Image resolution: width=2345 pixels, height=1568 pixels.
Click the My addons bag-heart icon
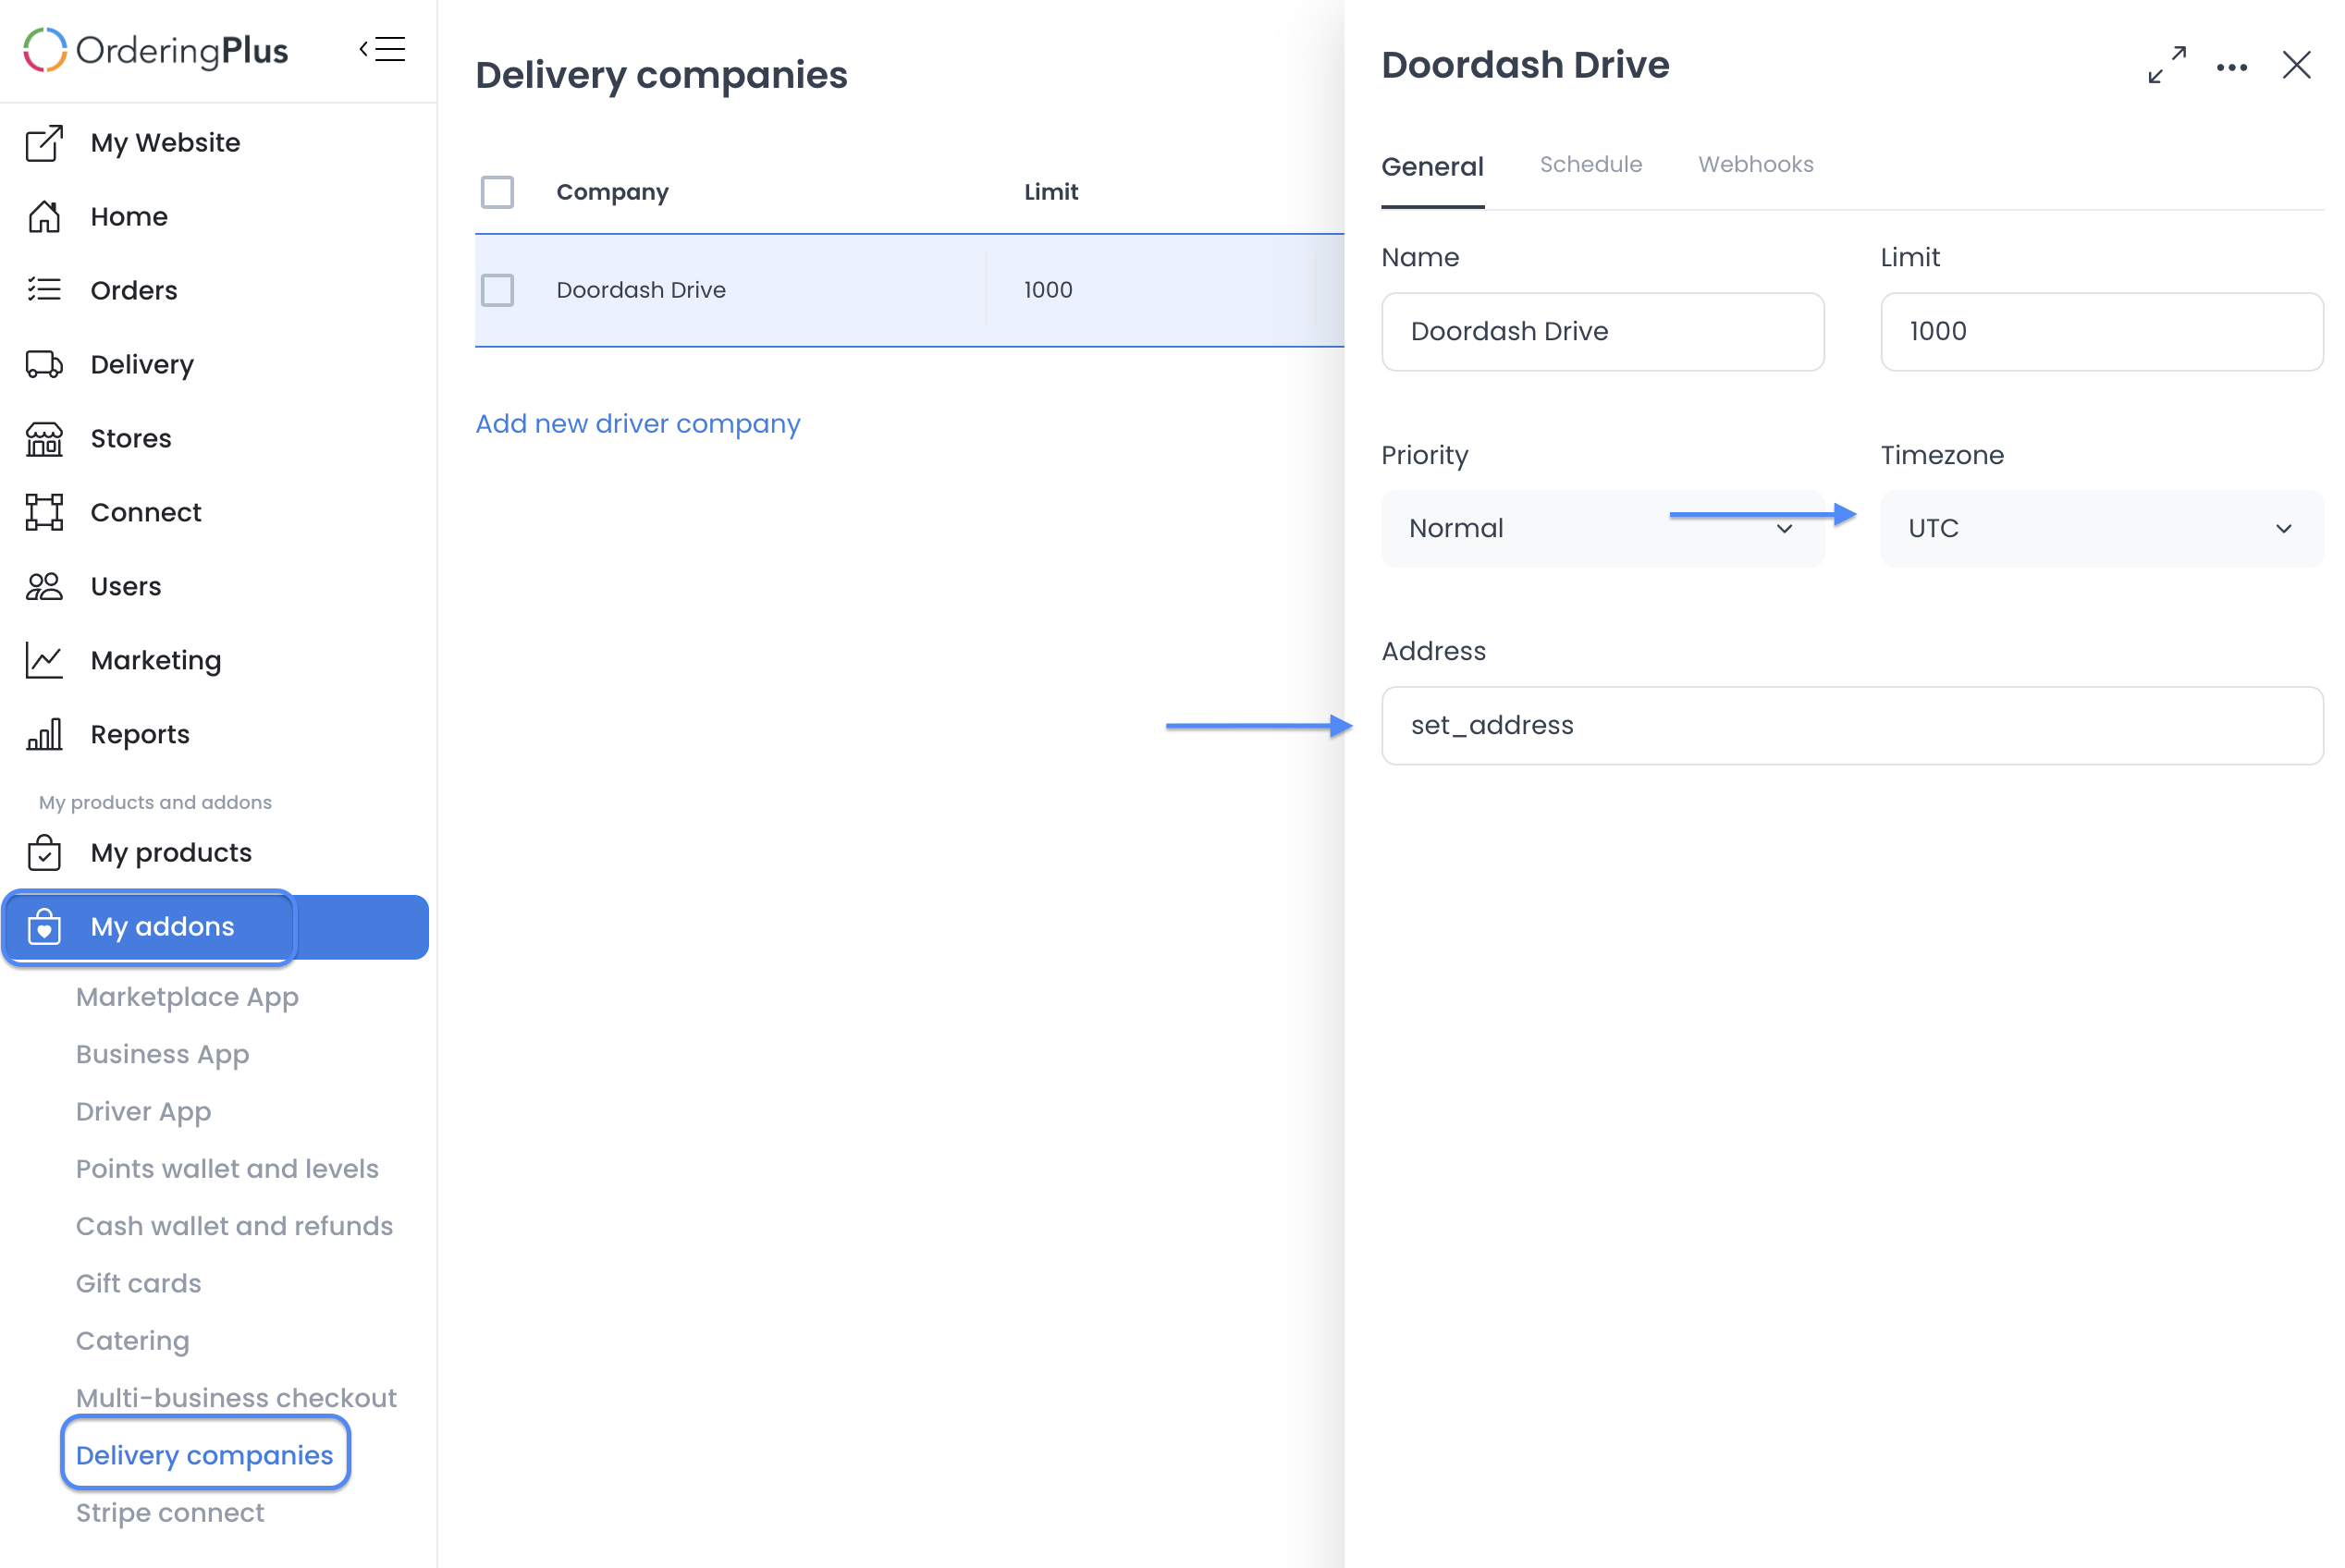click(44, 927)
